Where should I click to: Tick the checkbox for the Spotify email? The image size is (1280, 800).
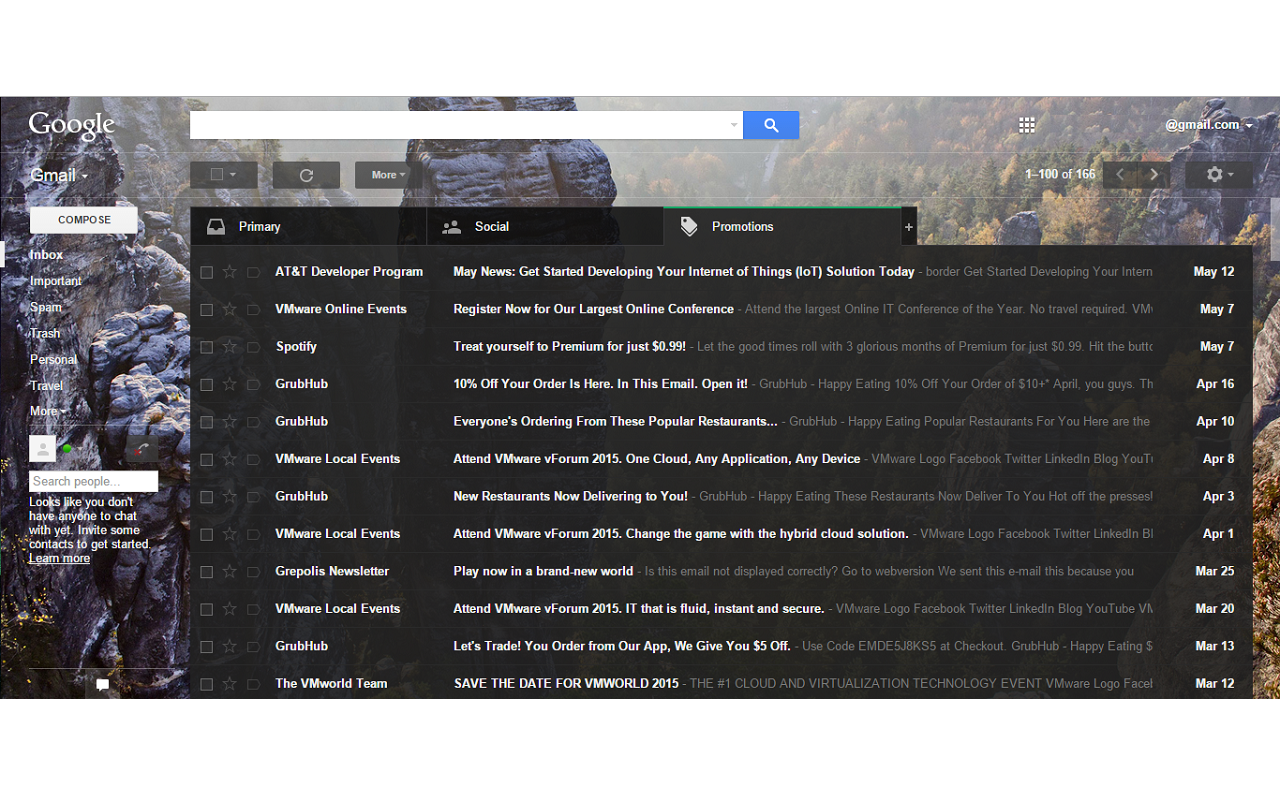206,347
